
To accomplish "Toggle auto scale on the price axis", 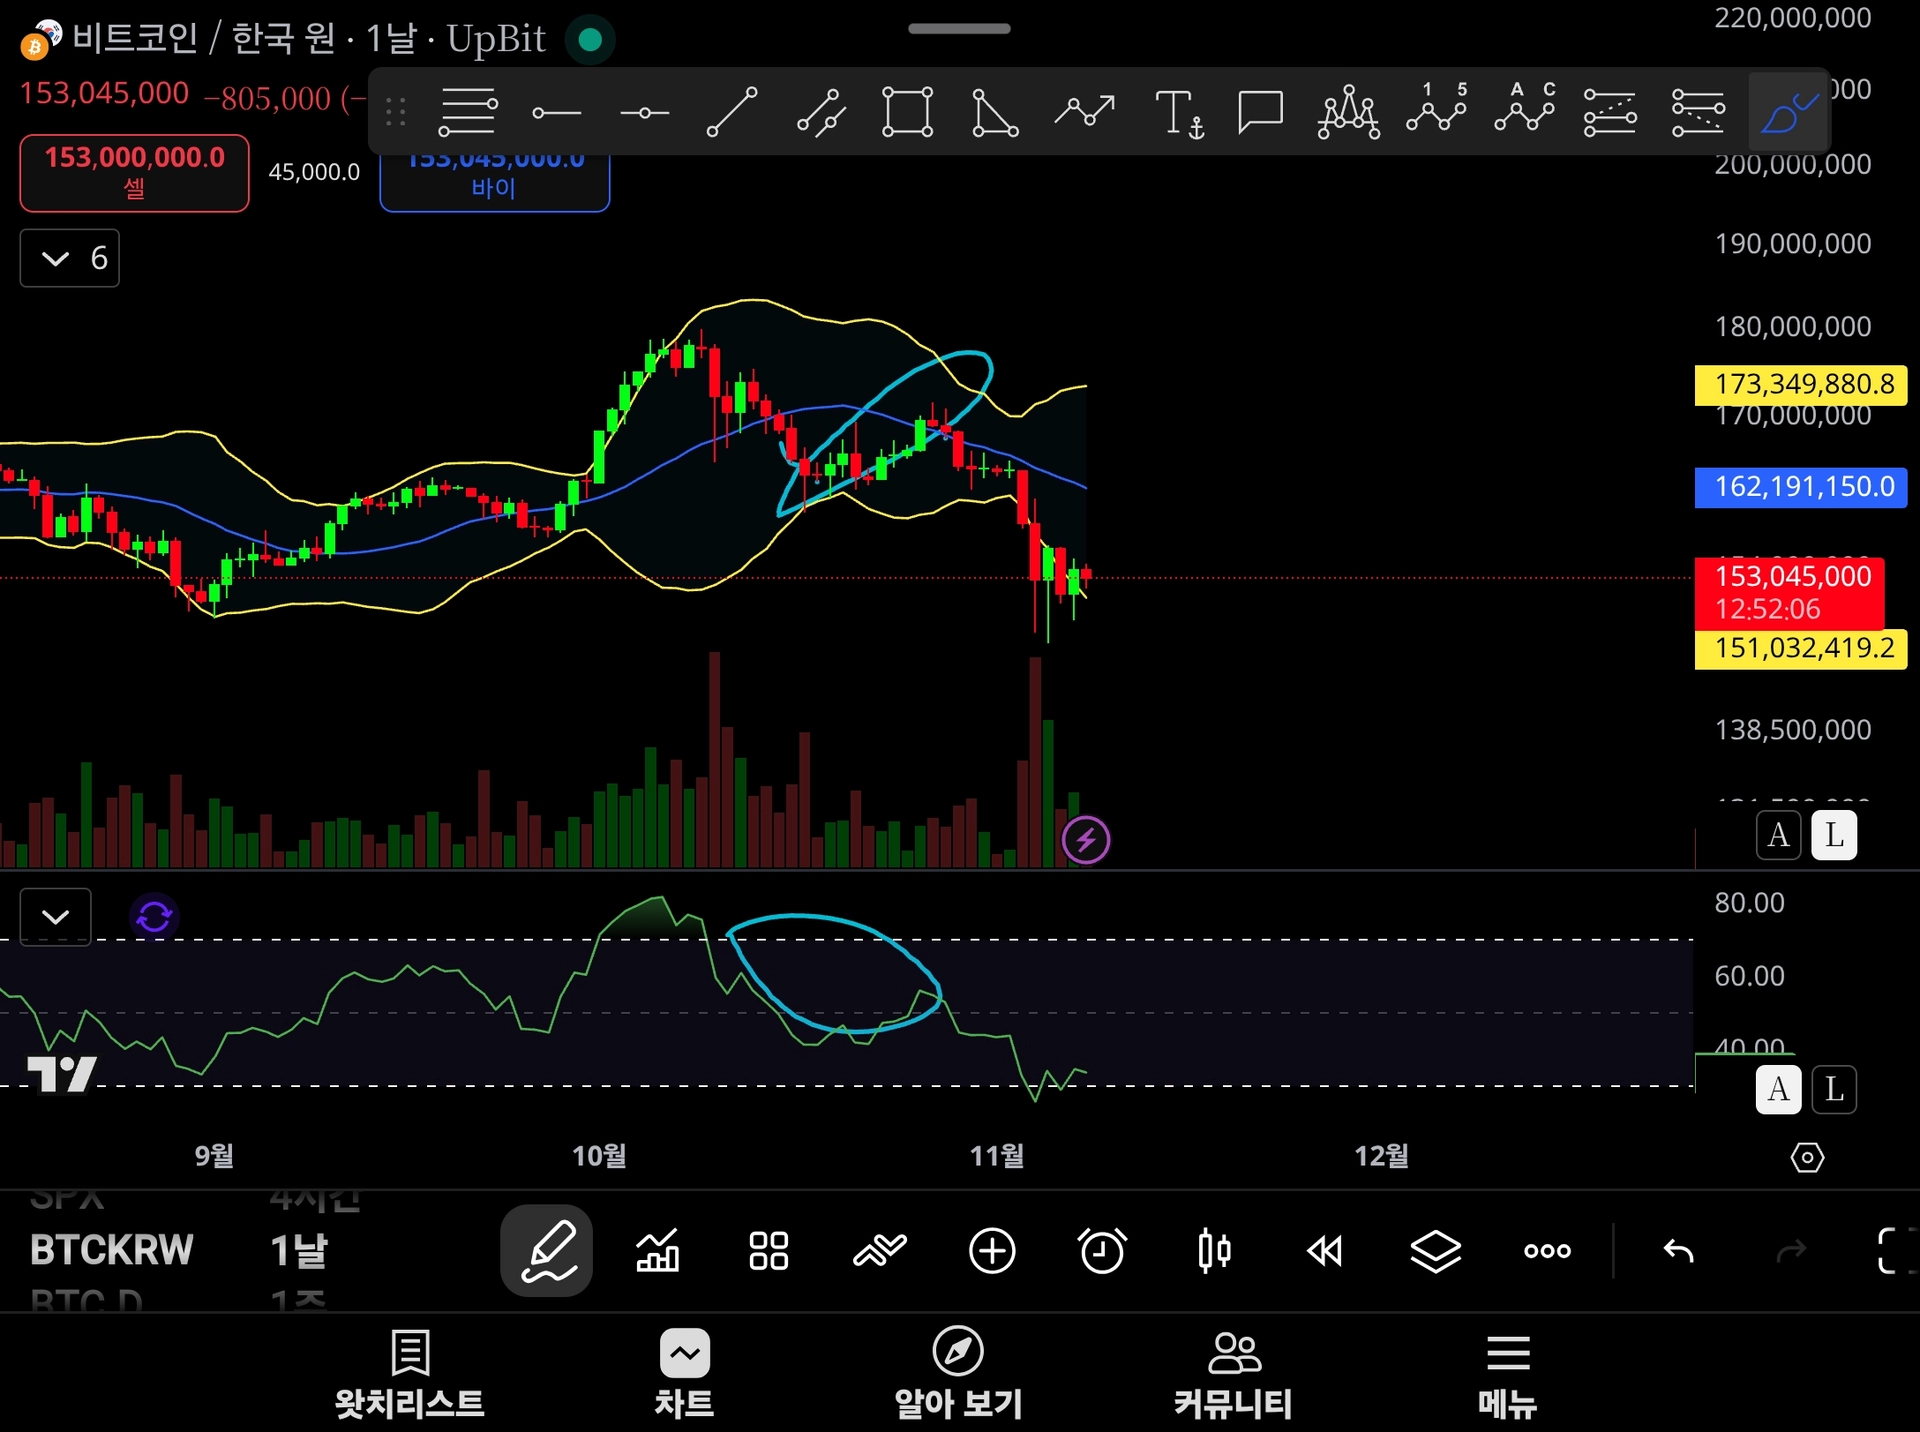I will click(1778, 835).
